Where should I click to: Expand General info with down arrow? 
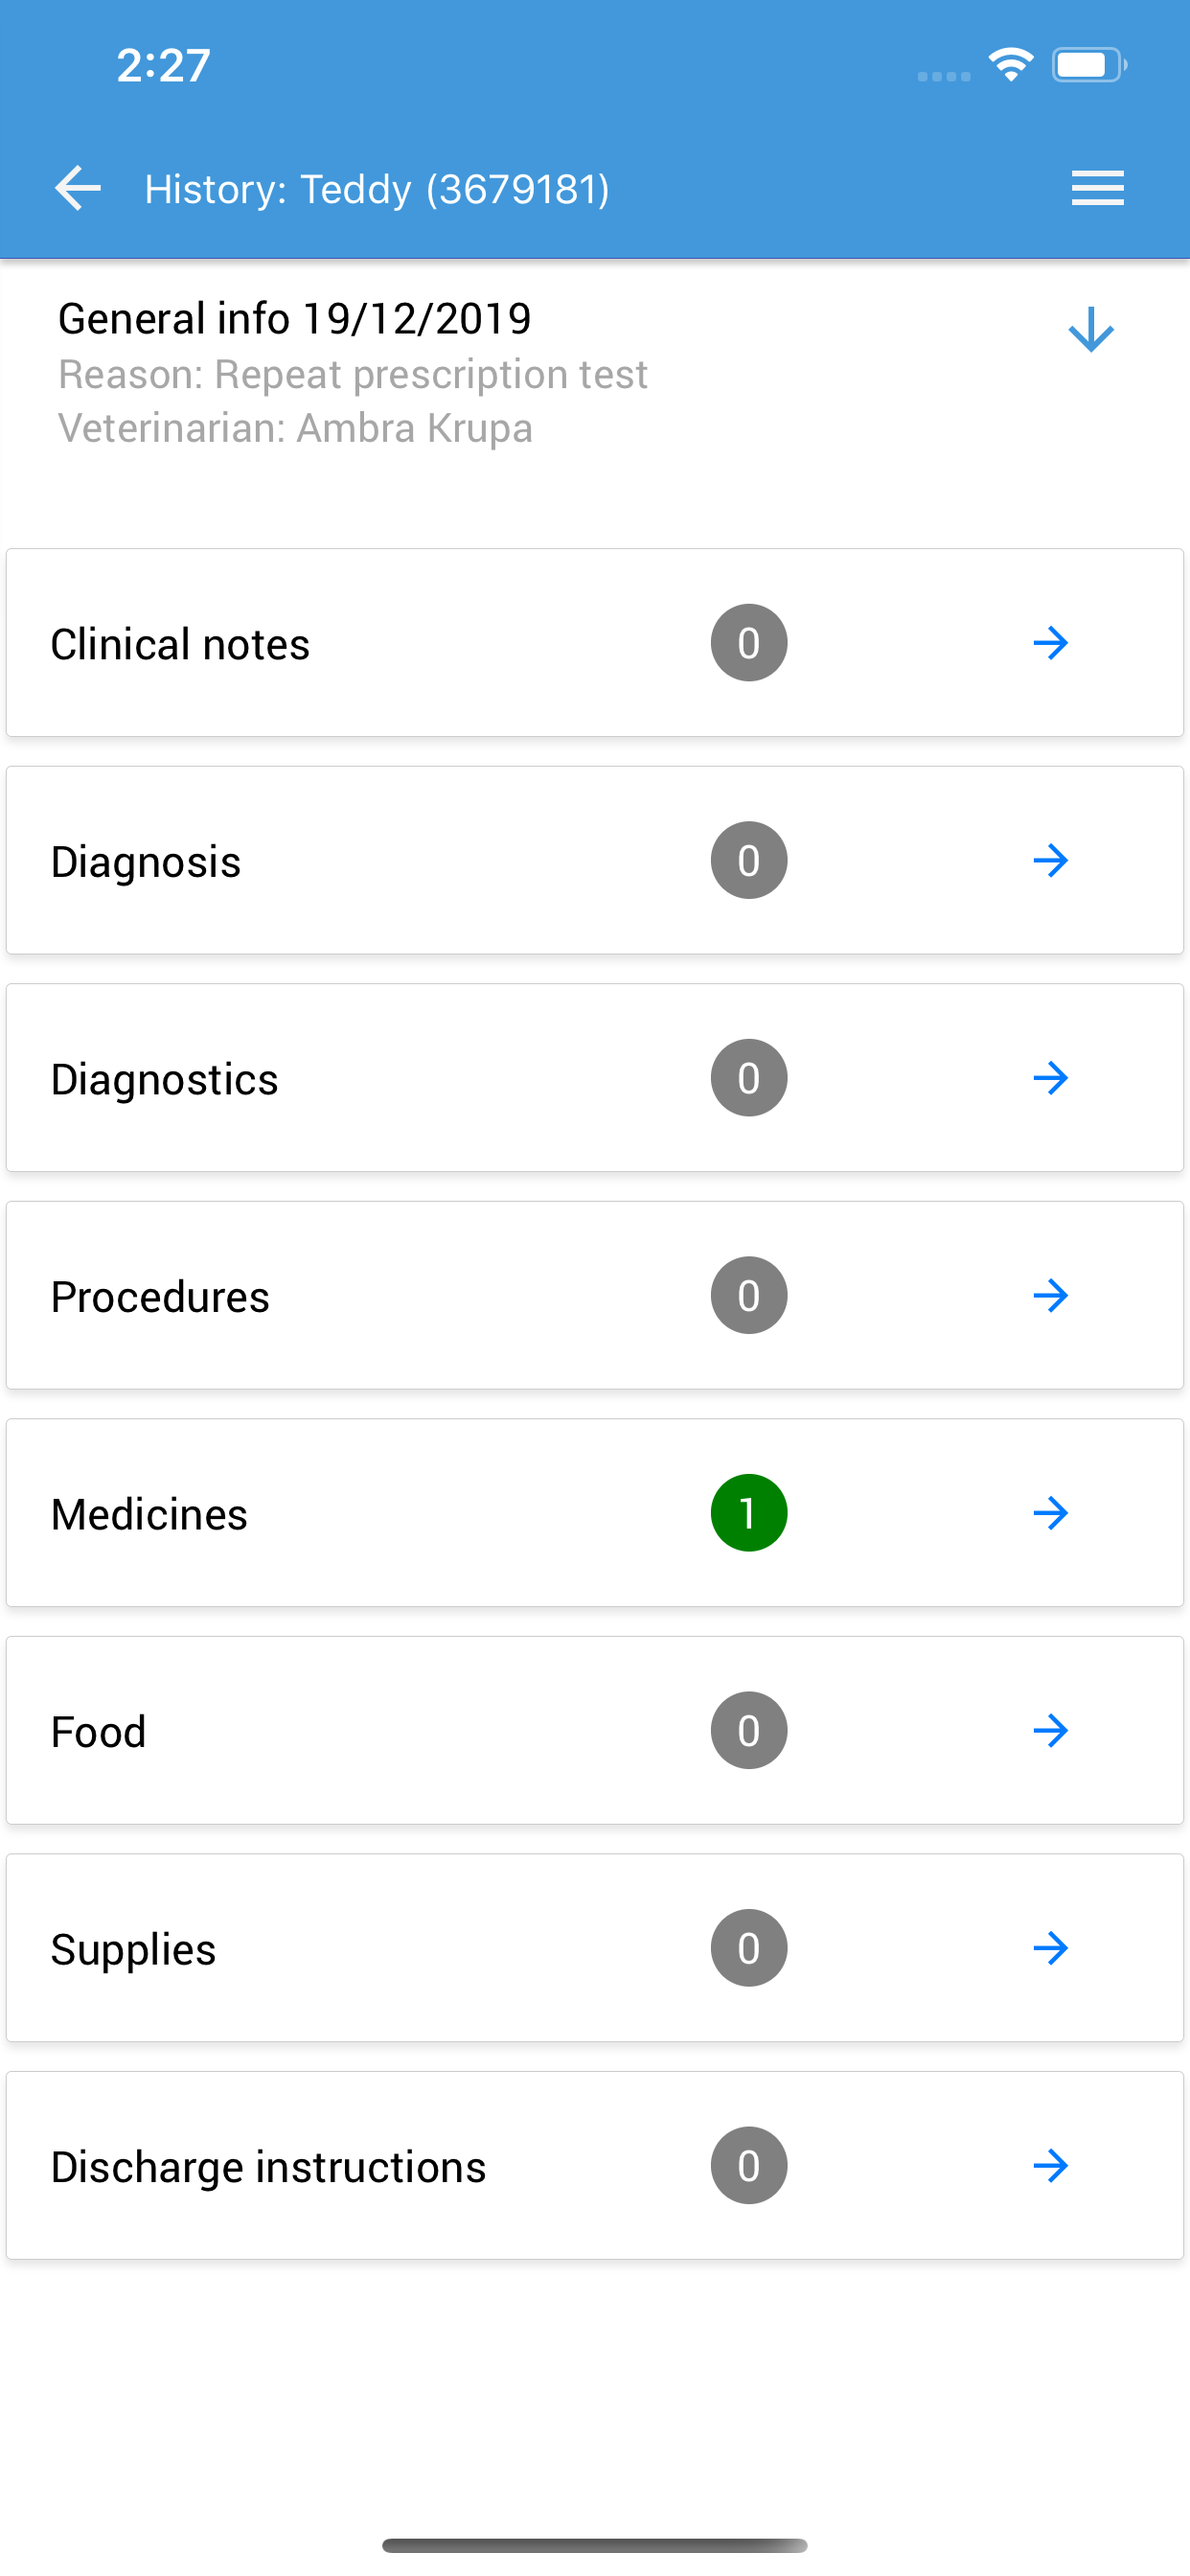click(x=1090, y=329)
